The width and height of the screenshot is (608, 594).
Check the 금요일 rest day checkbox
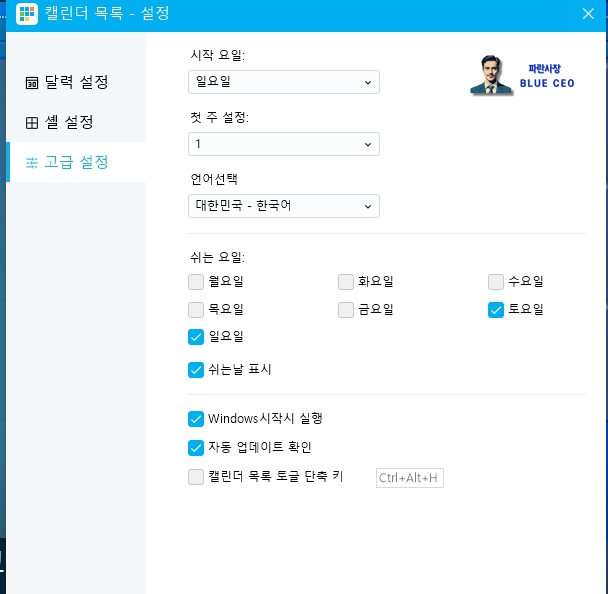point(346,310)
